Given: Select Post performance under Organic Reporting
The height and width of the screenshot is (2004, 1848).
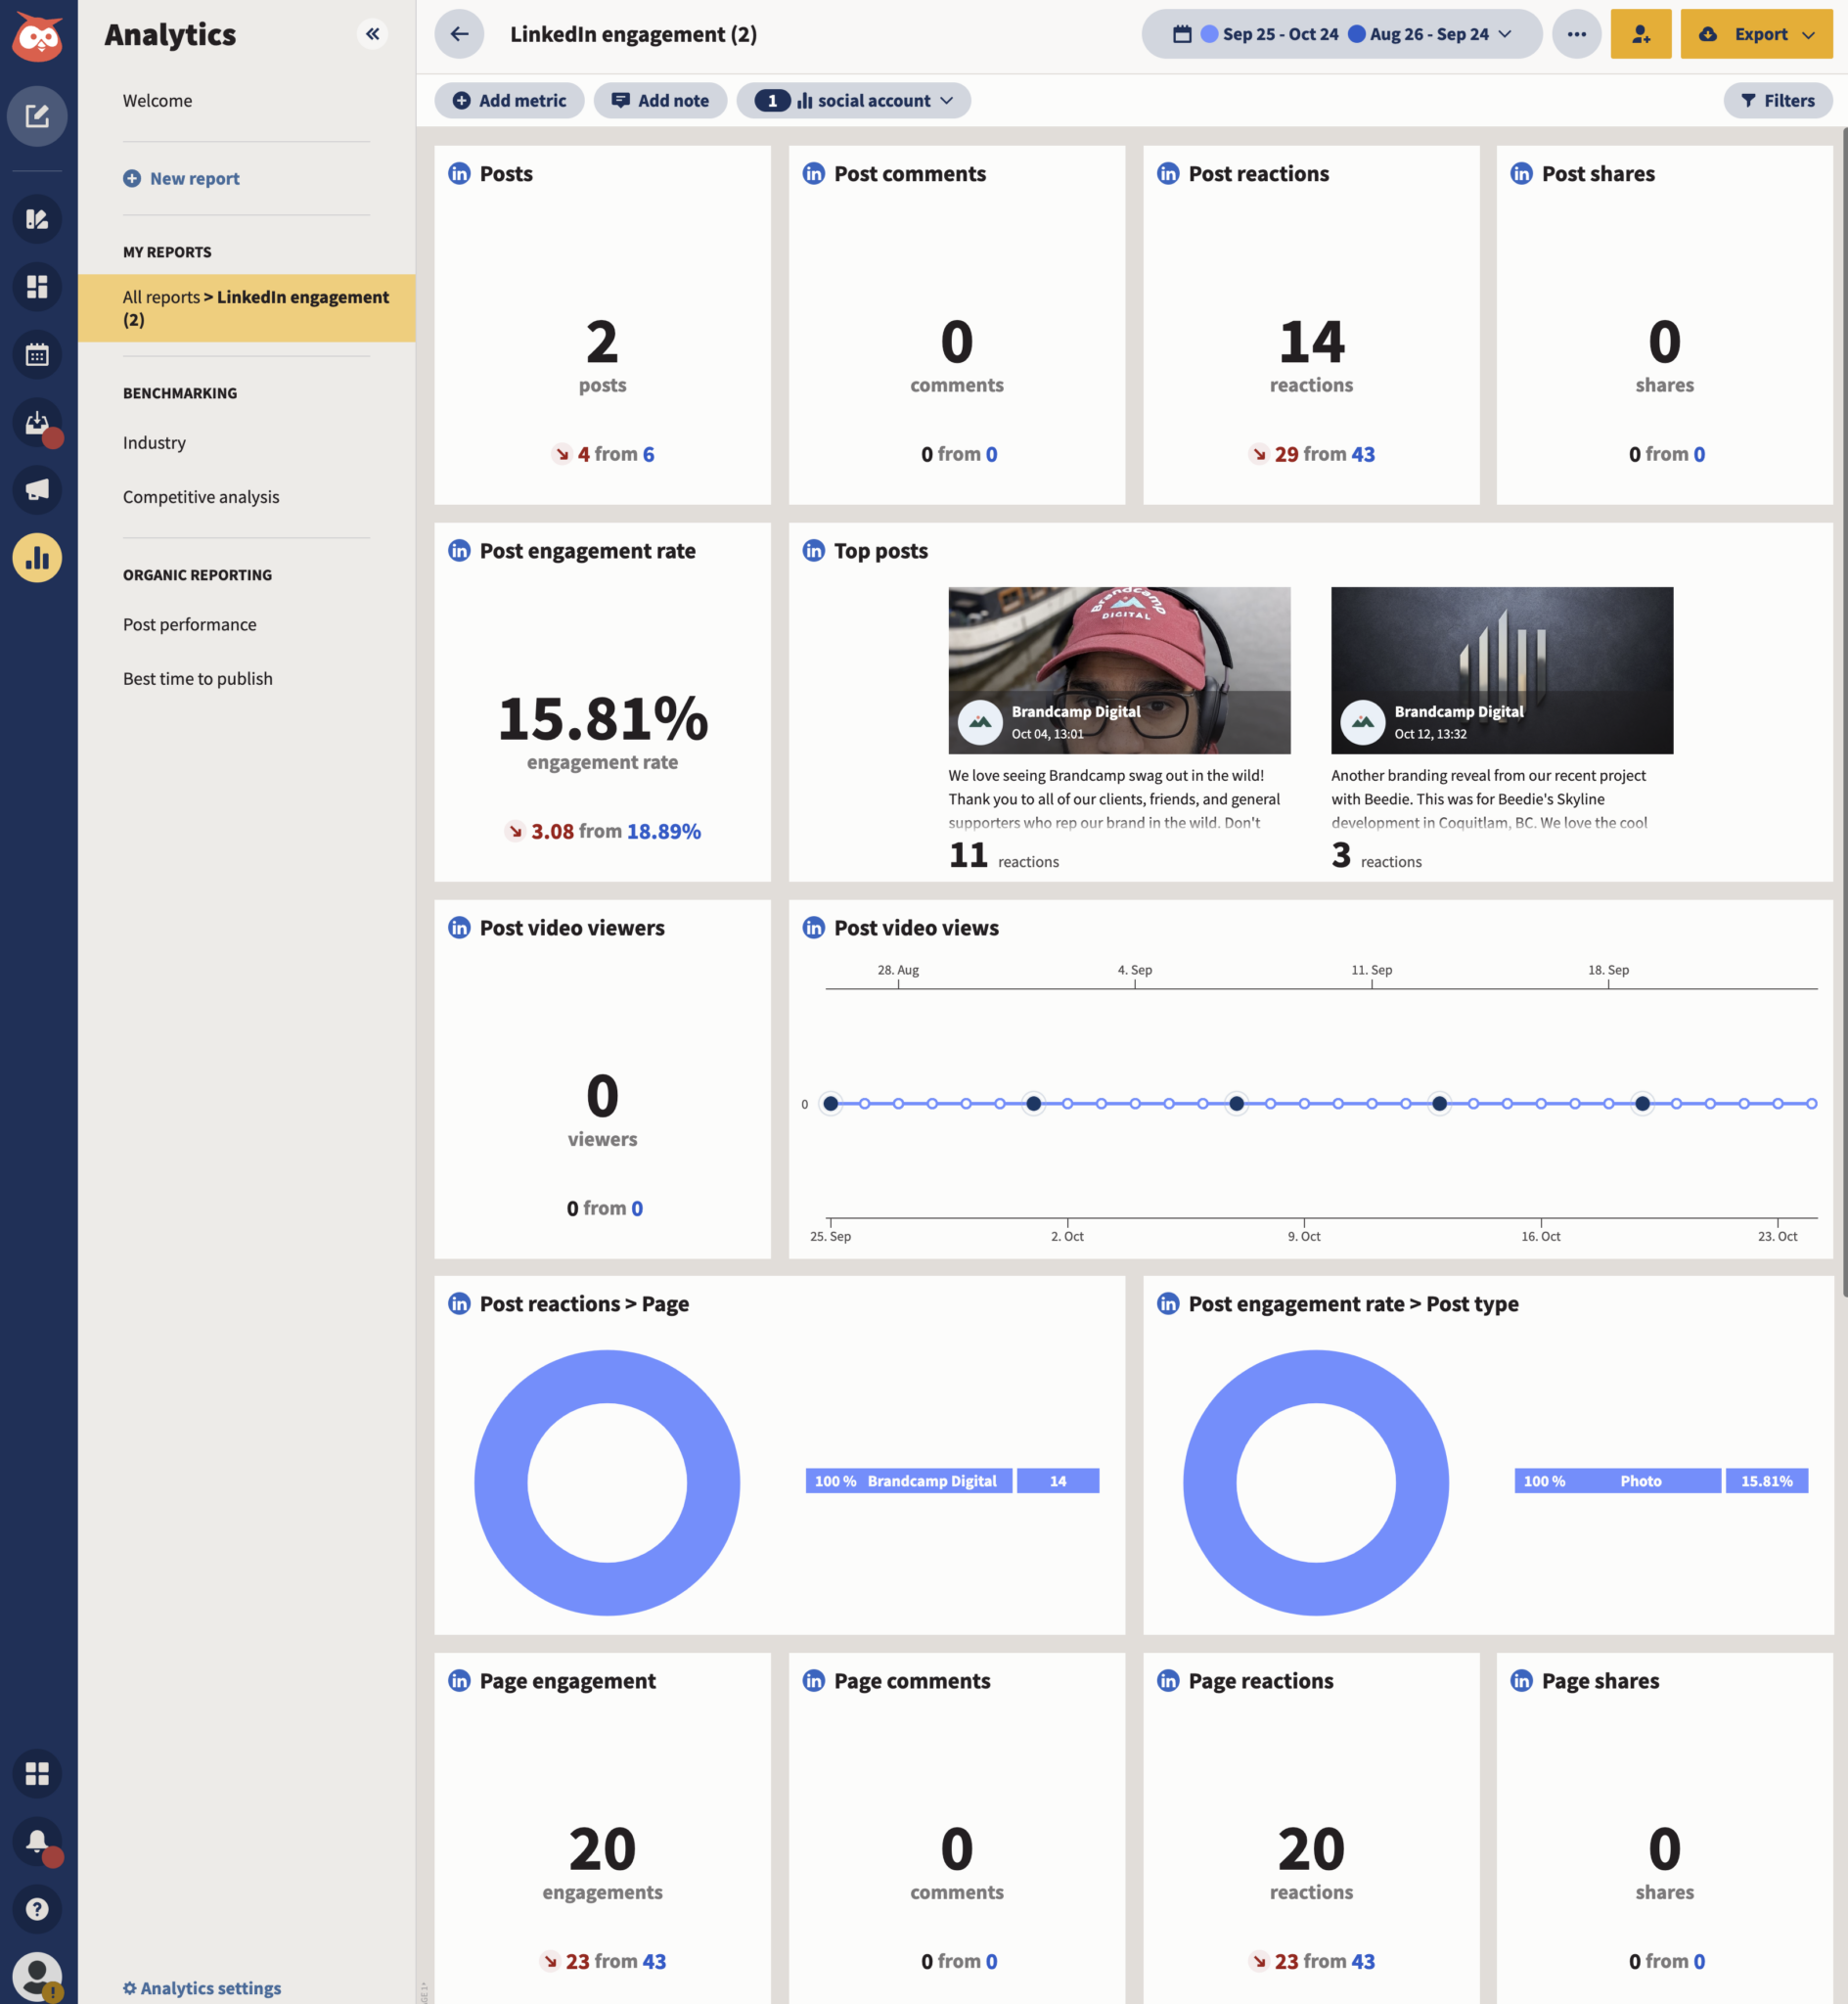Looking at the screenshot, I should 189,624.
